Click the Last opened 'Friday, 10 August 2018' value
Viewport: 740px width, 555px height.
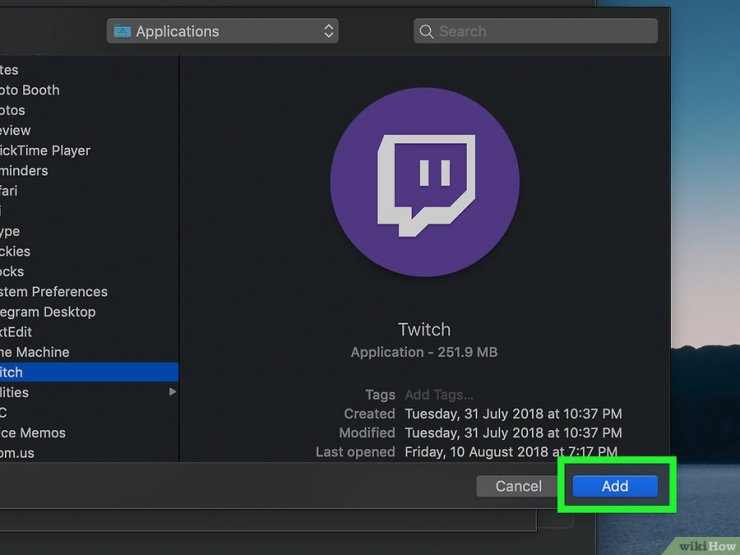pos(511,452)
